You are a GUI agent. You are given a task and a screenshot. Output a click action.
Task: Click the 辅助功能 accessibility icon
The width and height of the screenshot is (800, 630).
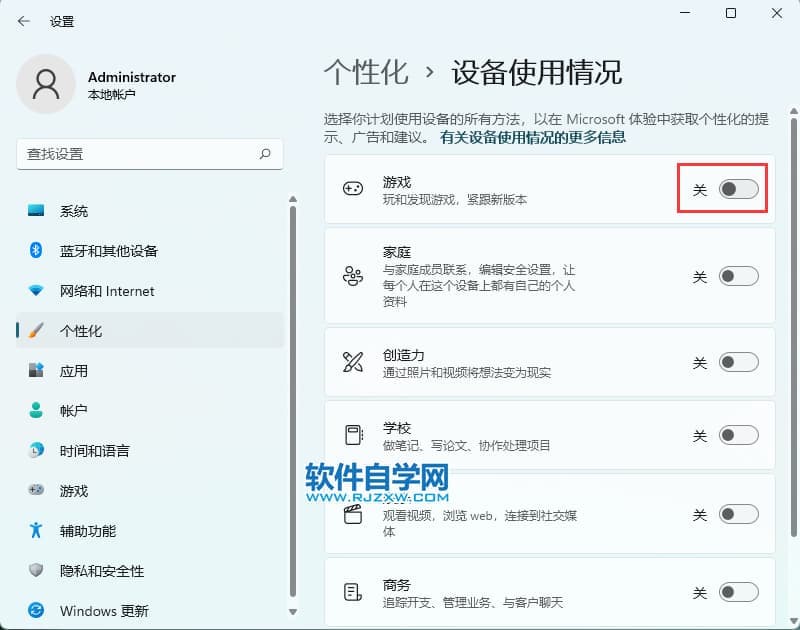click(x=37, y=531)
